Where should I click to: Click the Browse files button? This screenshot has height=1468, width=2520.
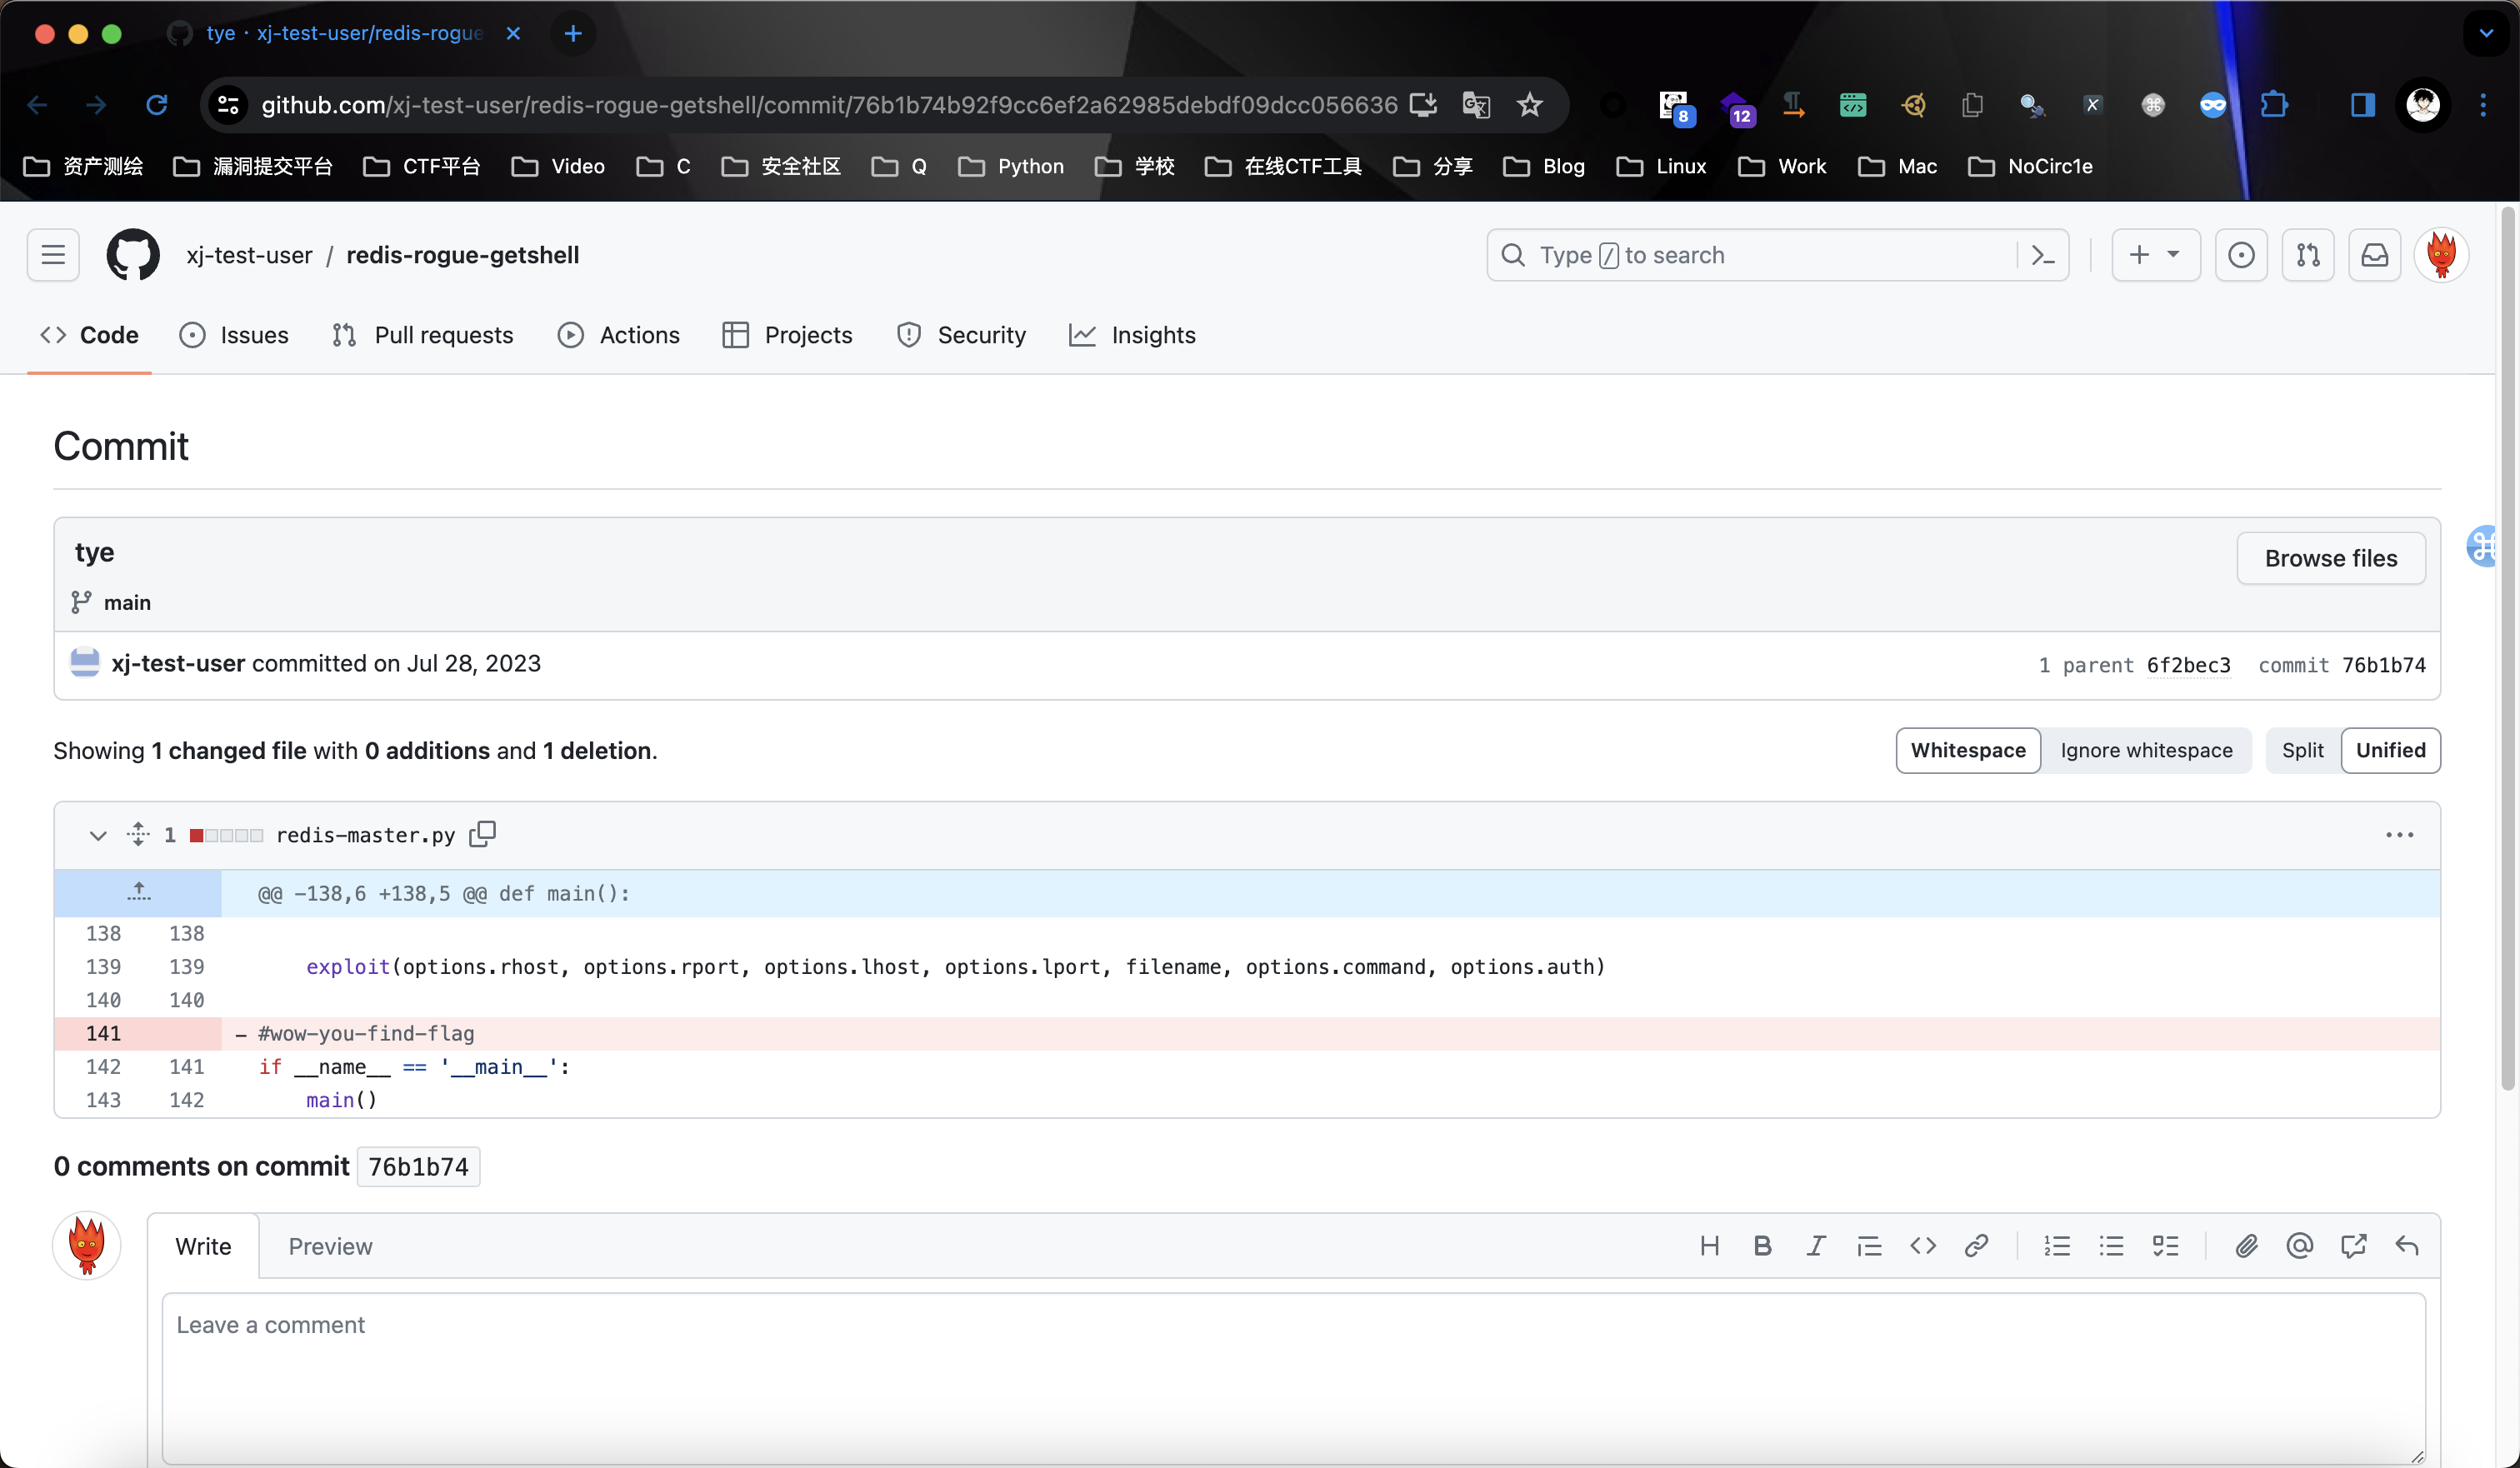[x=2331, y=558]
